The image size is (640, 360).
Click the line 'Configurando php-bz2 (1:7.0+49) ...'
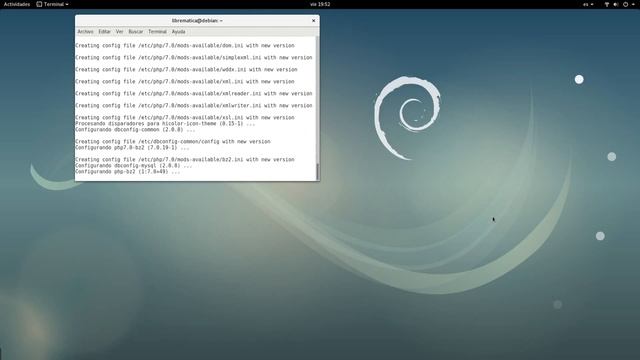point(127,172)
